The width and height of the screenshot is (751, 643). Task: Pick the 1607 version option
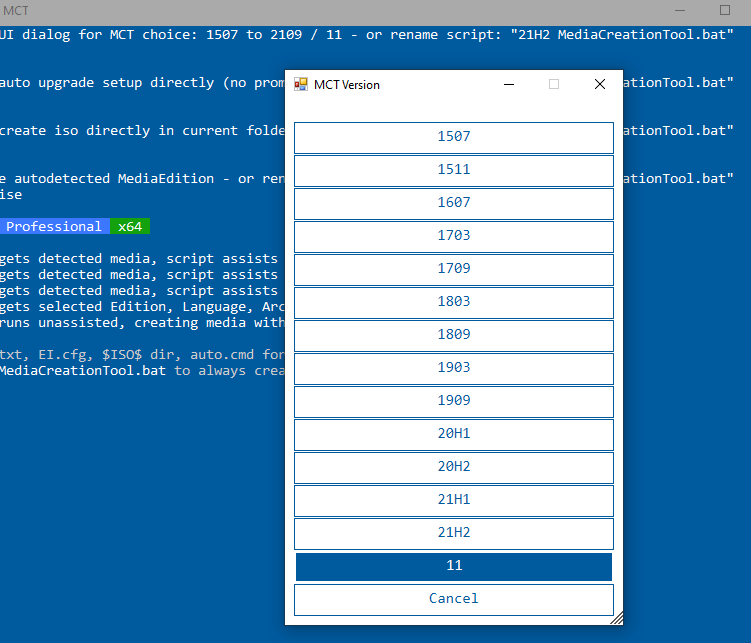454,203
